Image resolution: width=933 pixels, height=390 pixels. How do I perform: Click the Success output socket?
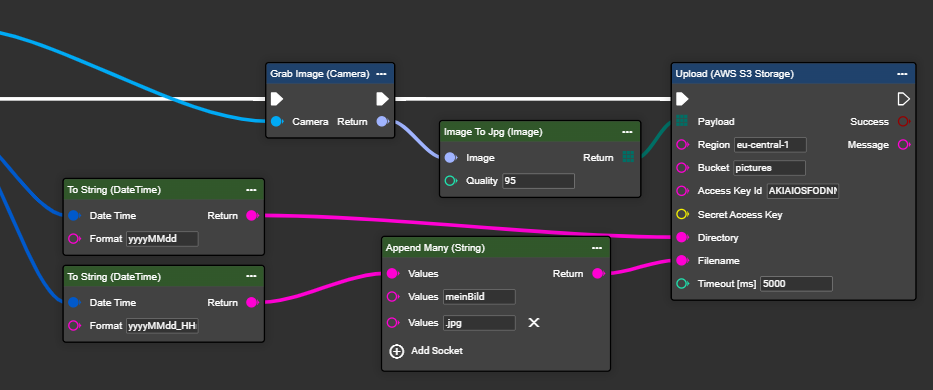[903, 121]
